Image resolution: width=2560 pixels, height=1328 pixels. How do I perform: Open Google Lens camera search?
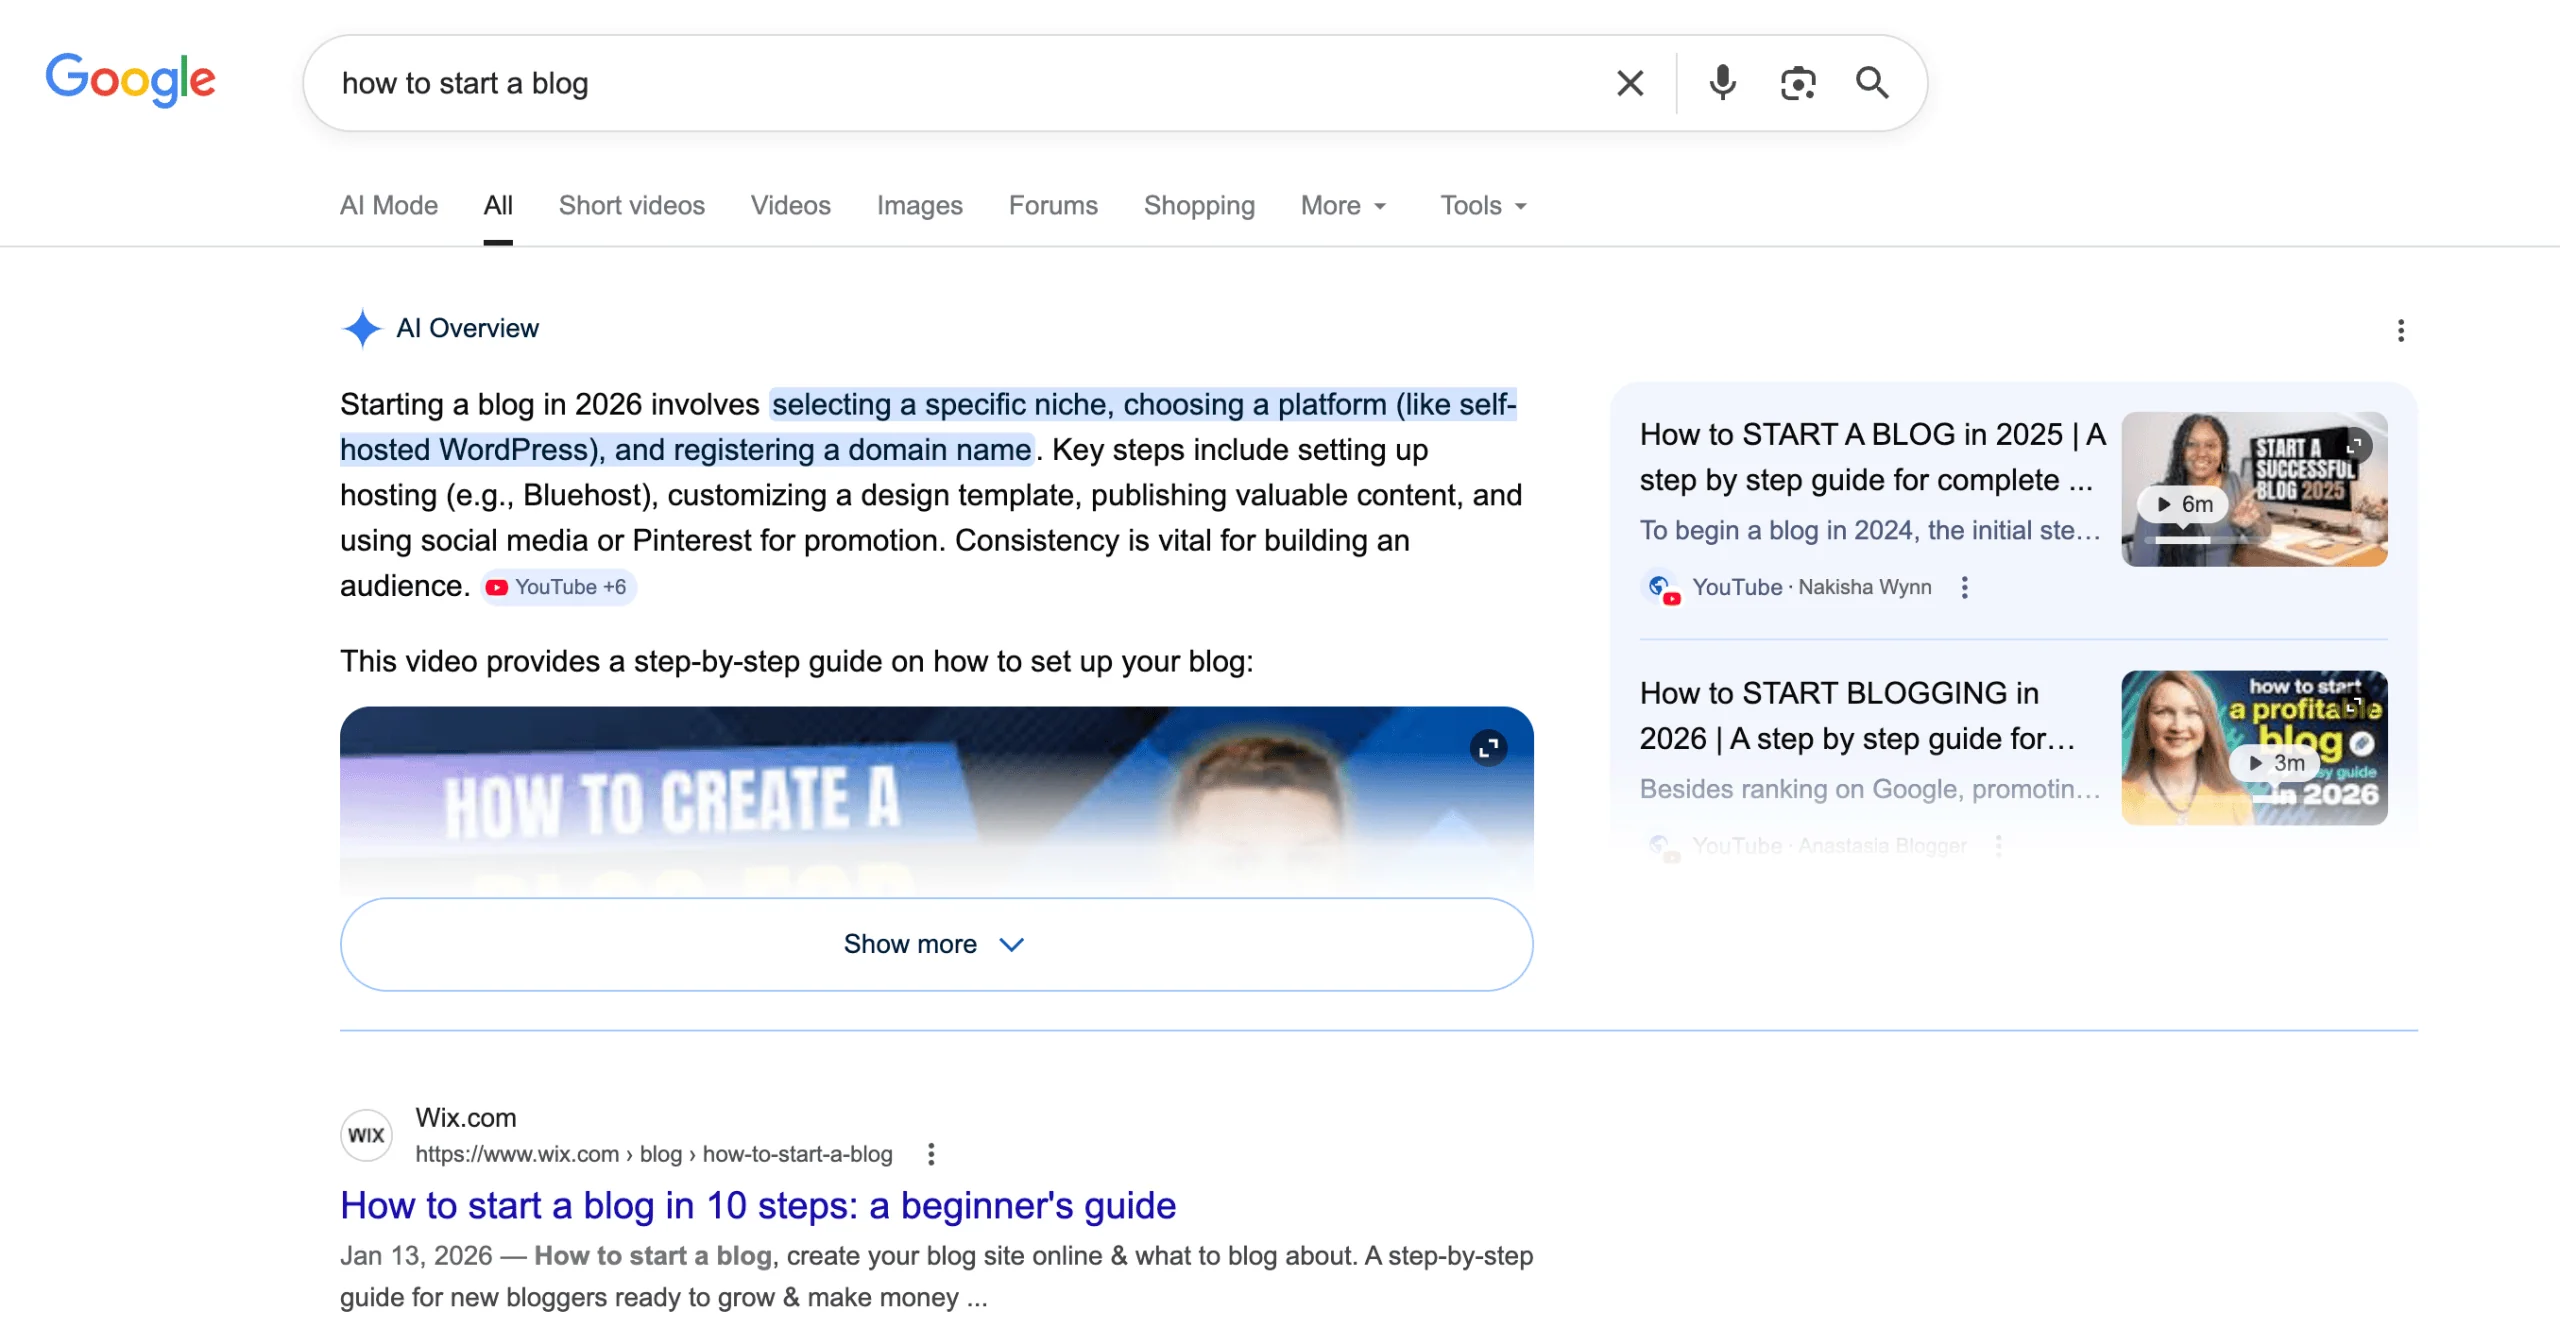(1797, 83)
